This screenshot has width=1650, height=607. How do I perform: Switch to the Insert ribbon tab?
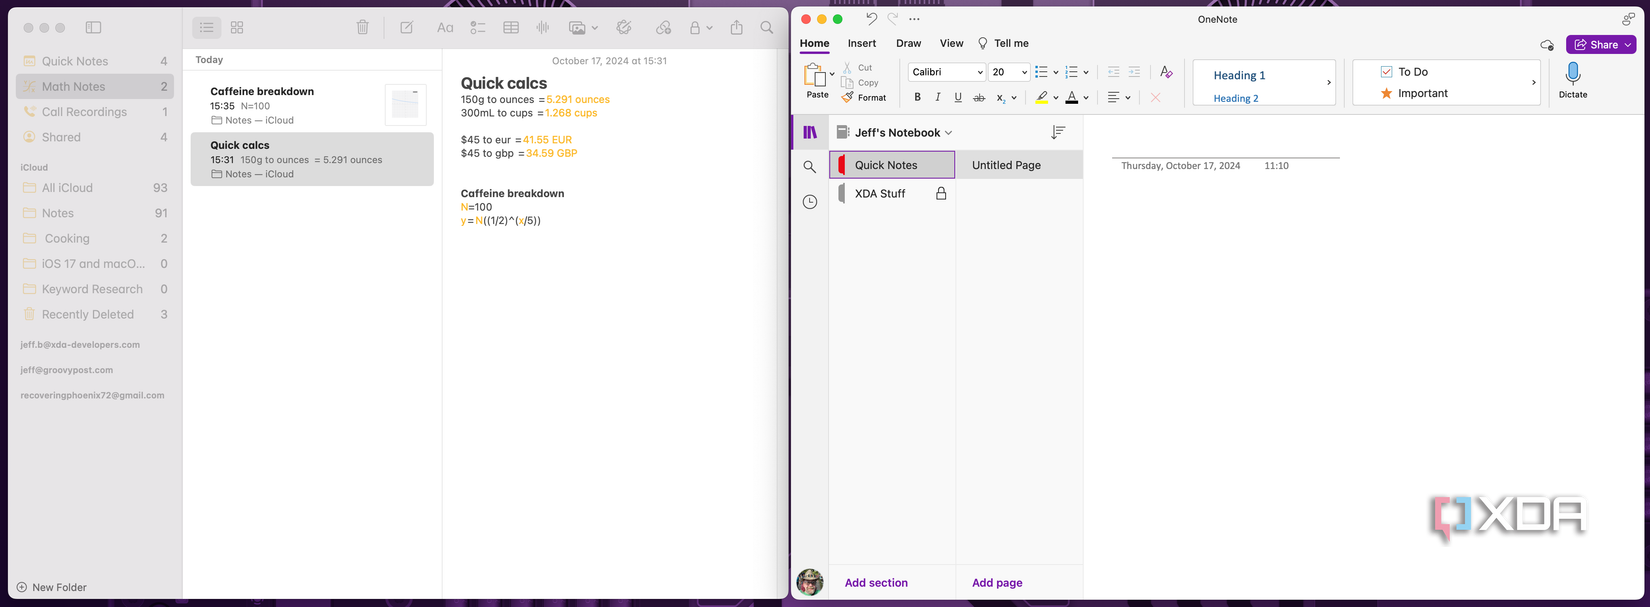(861, 43)
